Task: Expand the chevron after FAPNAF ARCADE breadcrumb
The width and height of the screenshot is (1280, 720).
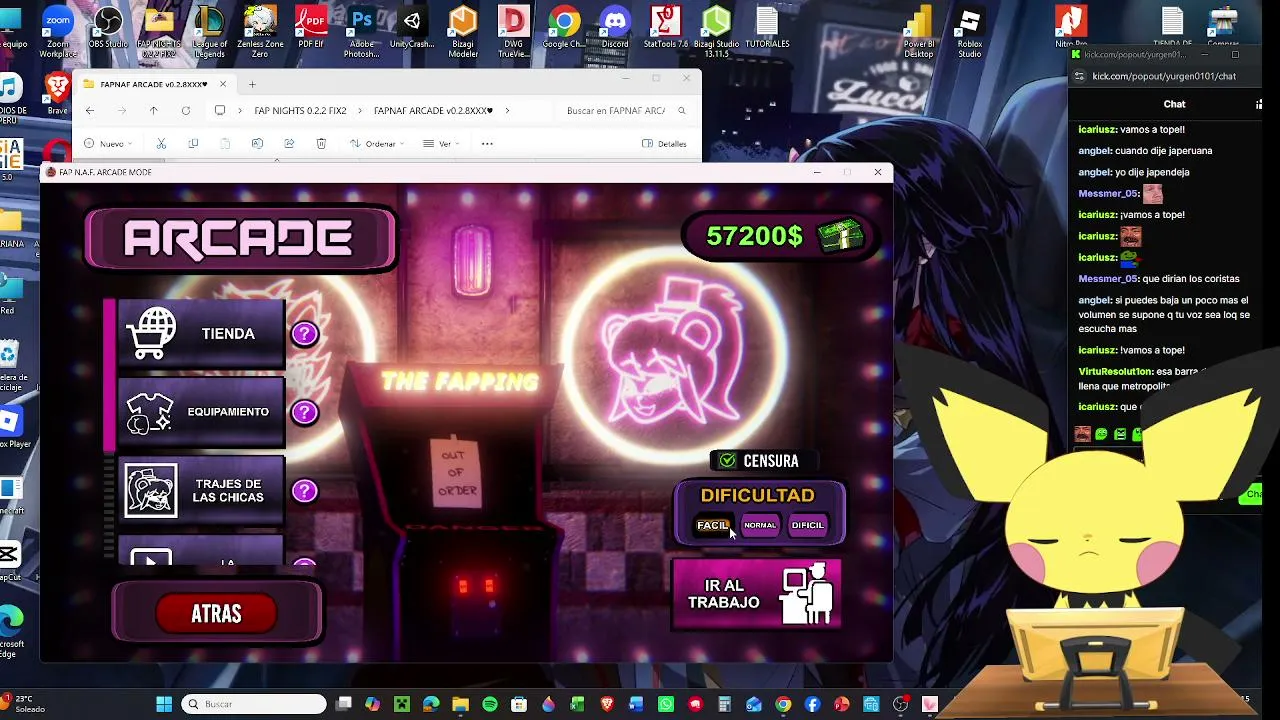Action: (x=507, y=111)
